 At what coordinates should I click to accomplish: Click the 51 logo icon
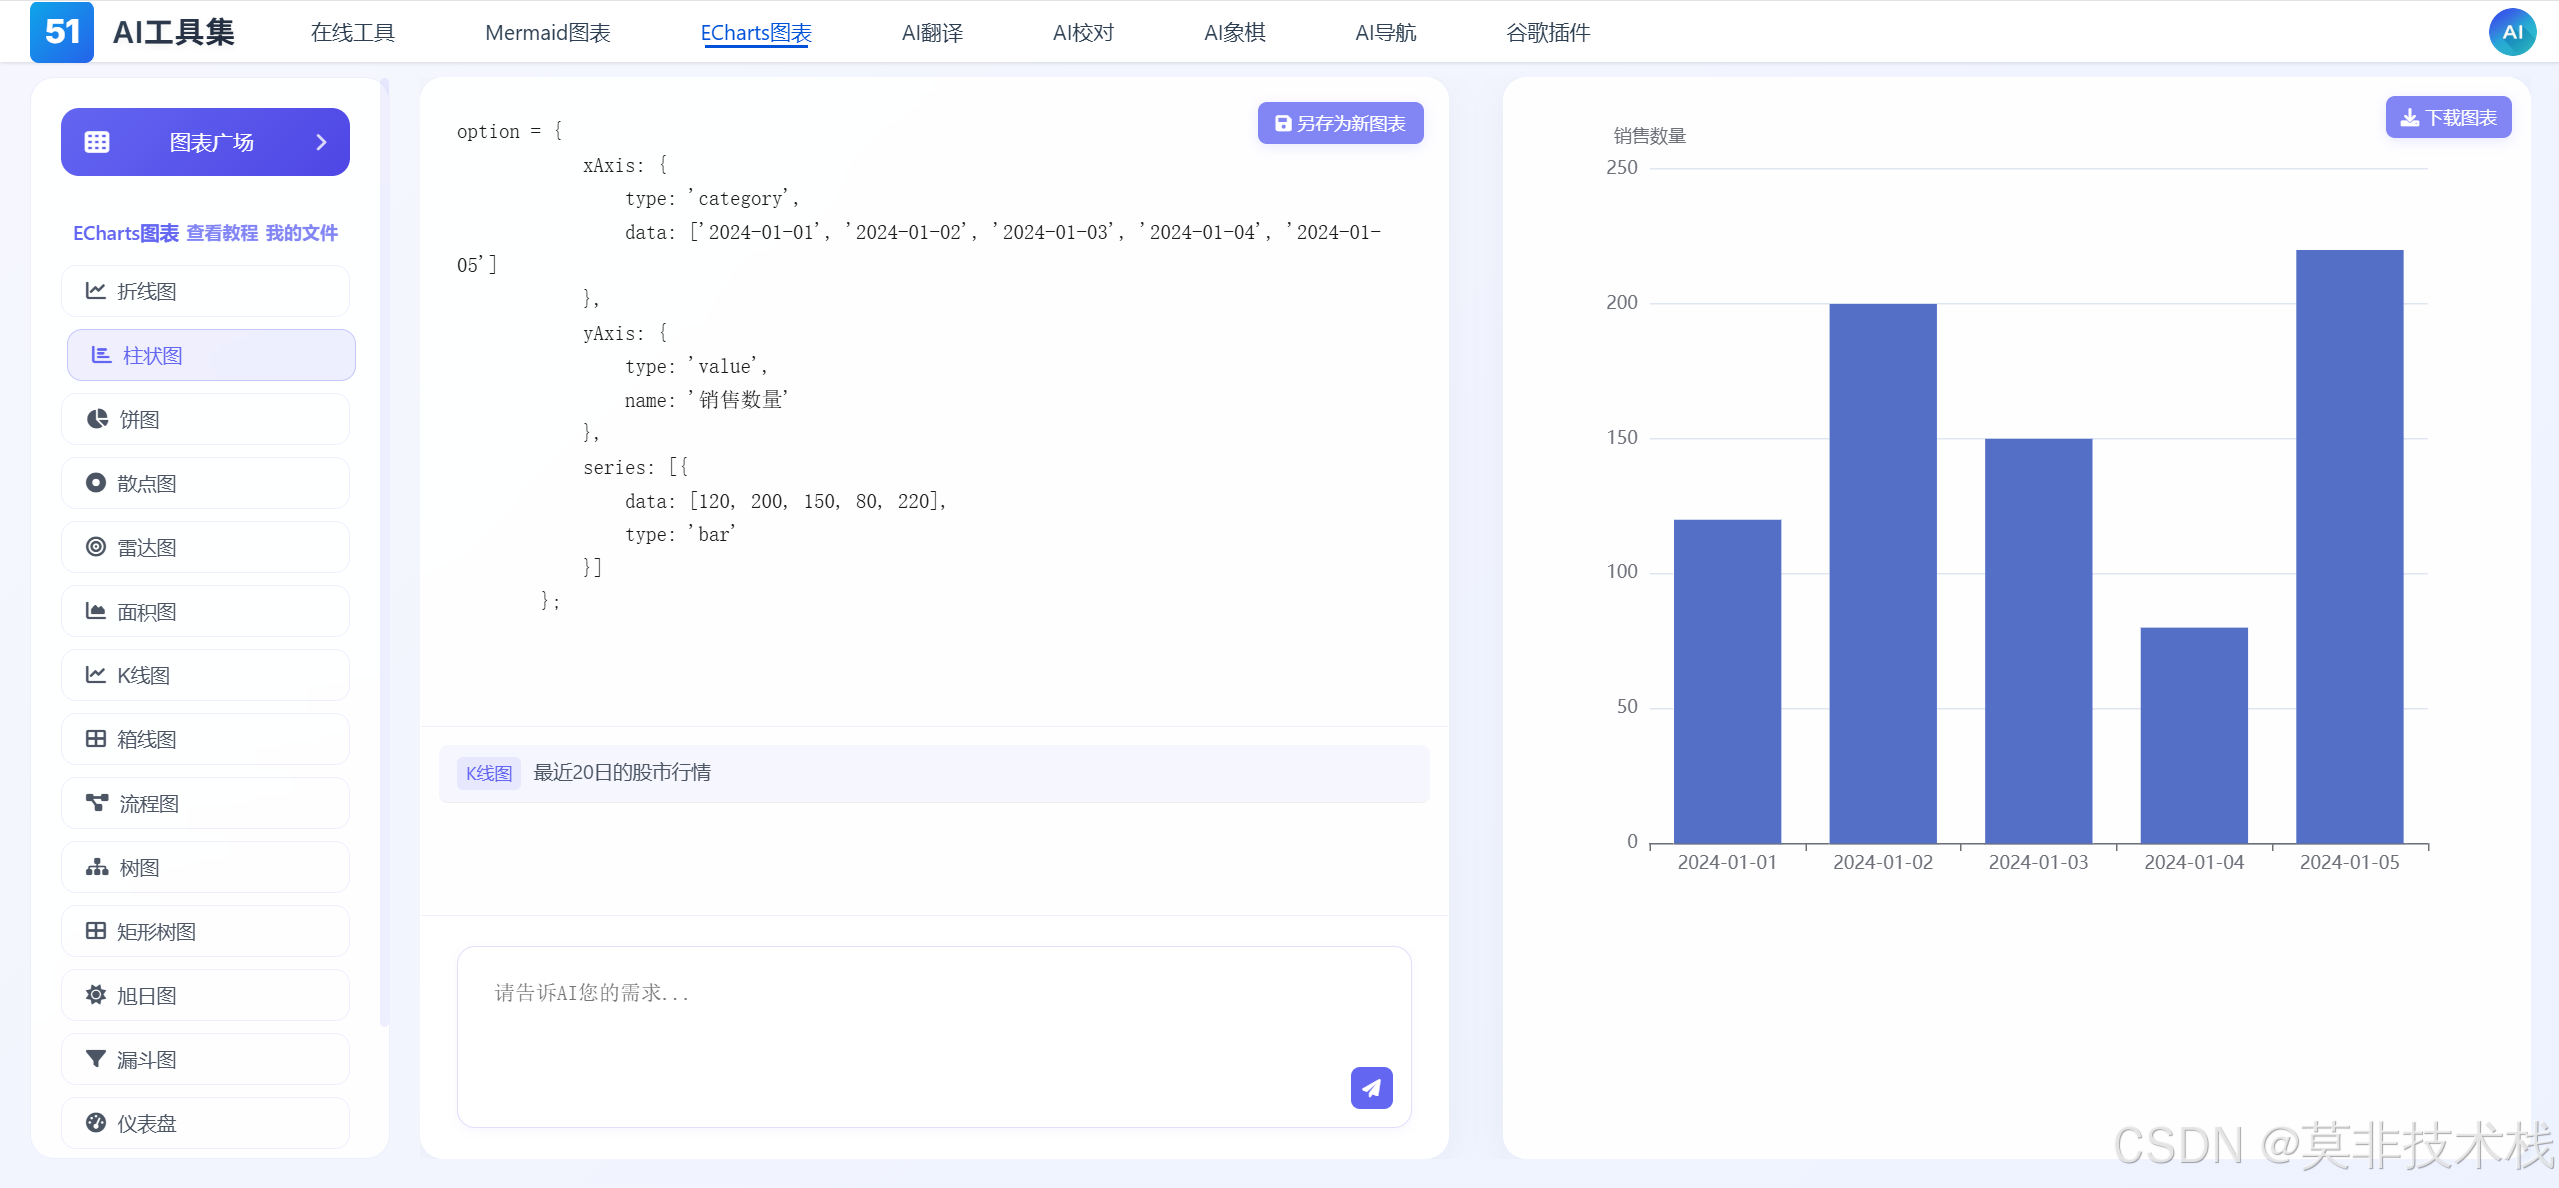pyautogui.click(x=62, y=32)
